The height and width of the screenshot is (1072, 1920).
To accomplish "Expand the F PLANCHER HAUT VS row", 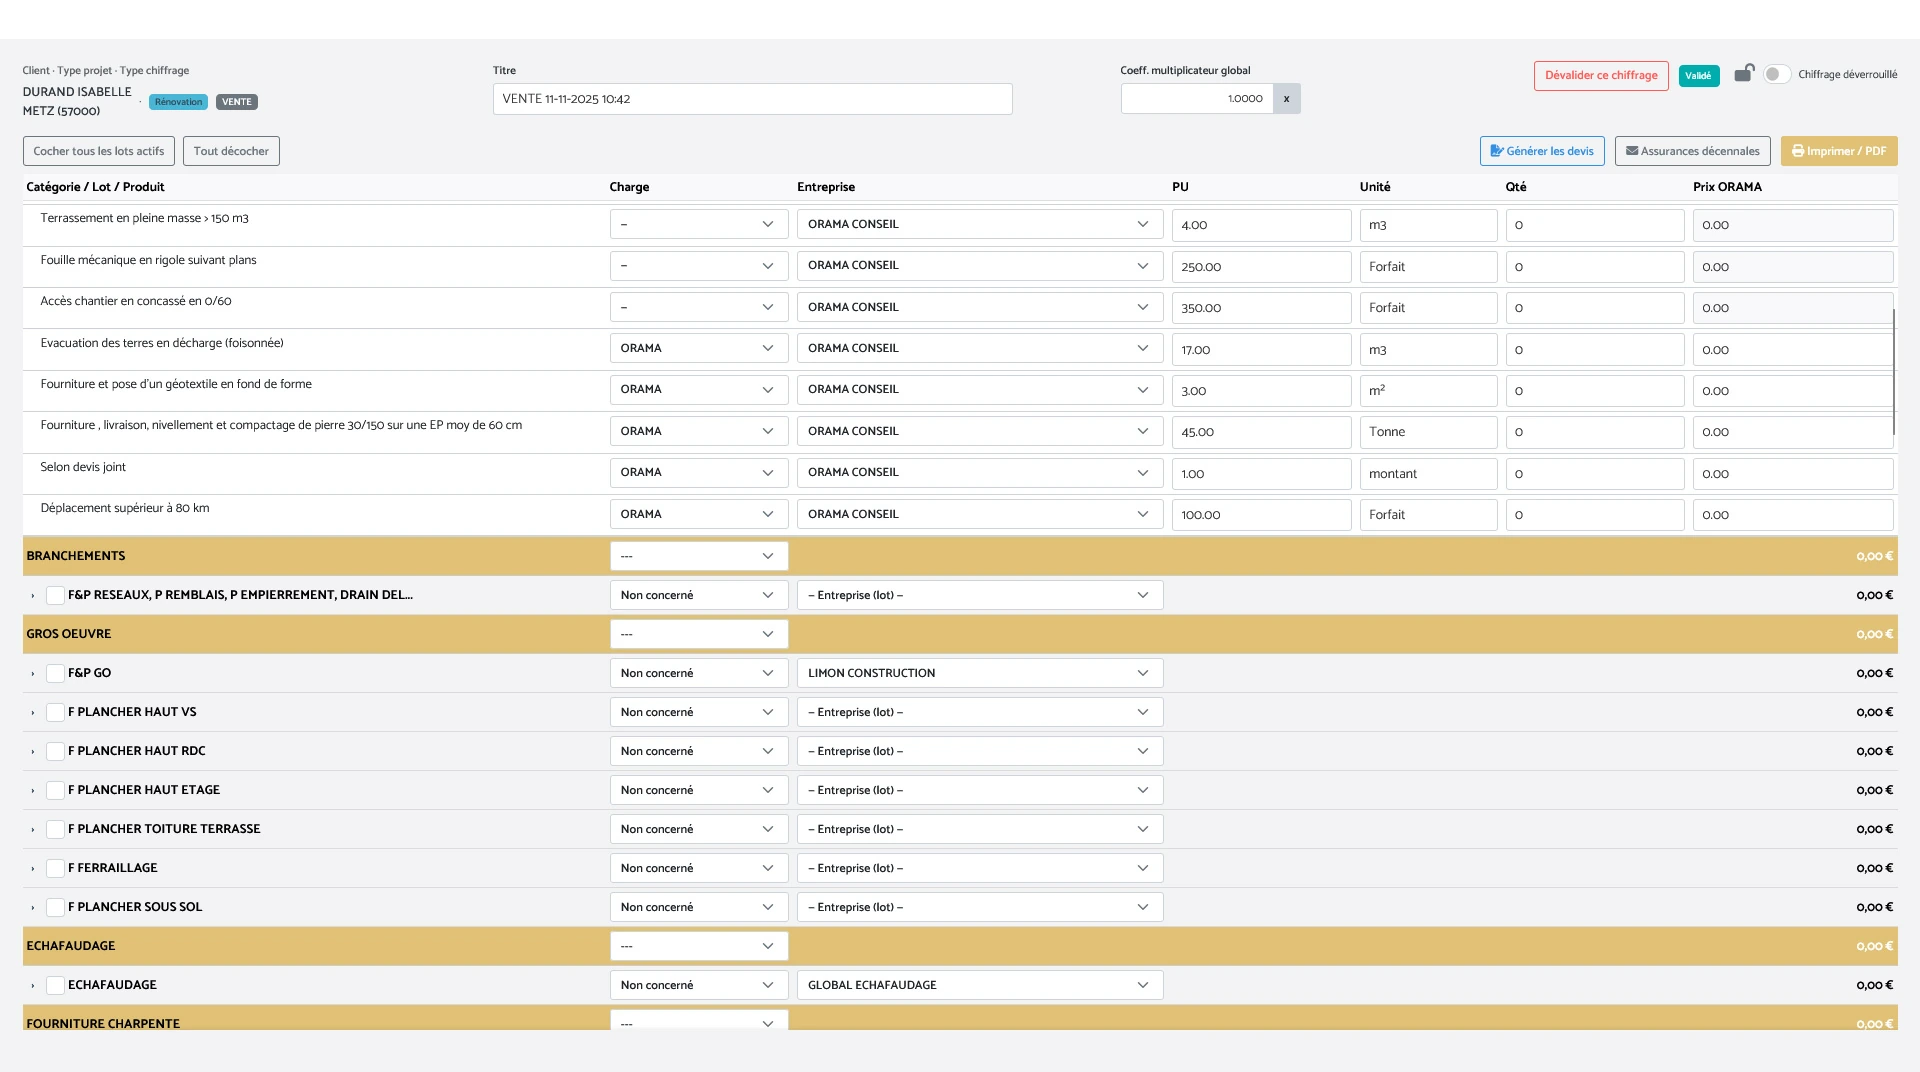I will click(x=33, y=713).
